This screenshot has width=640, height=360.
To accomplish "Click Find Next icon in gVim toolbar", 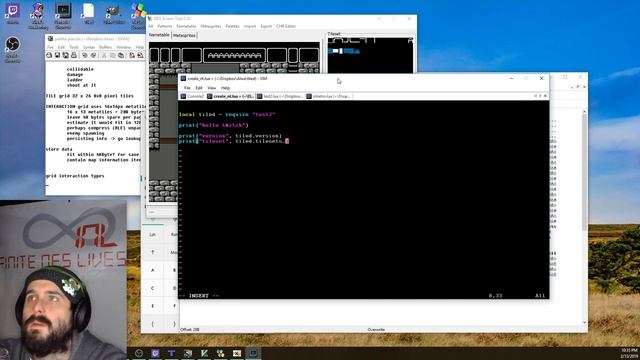I will (x=140, y=55).
